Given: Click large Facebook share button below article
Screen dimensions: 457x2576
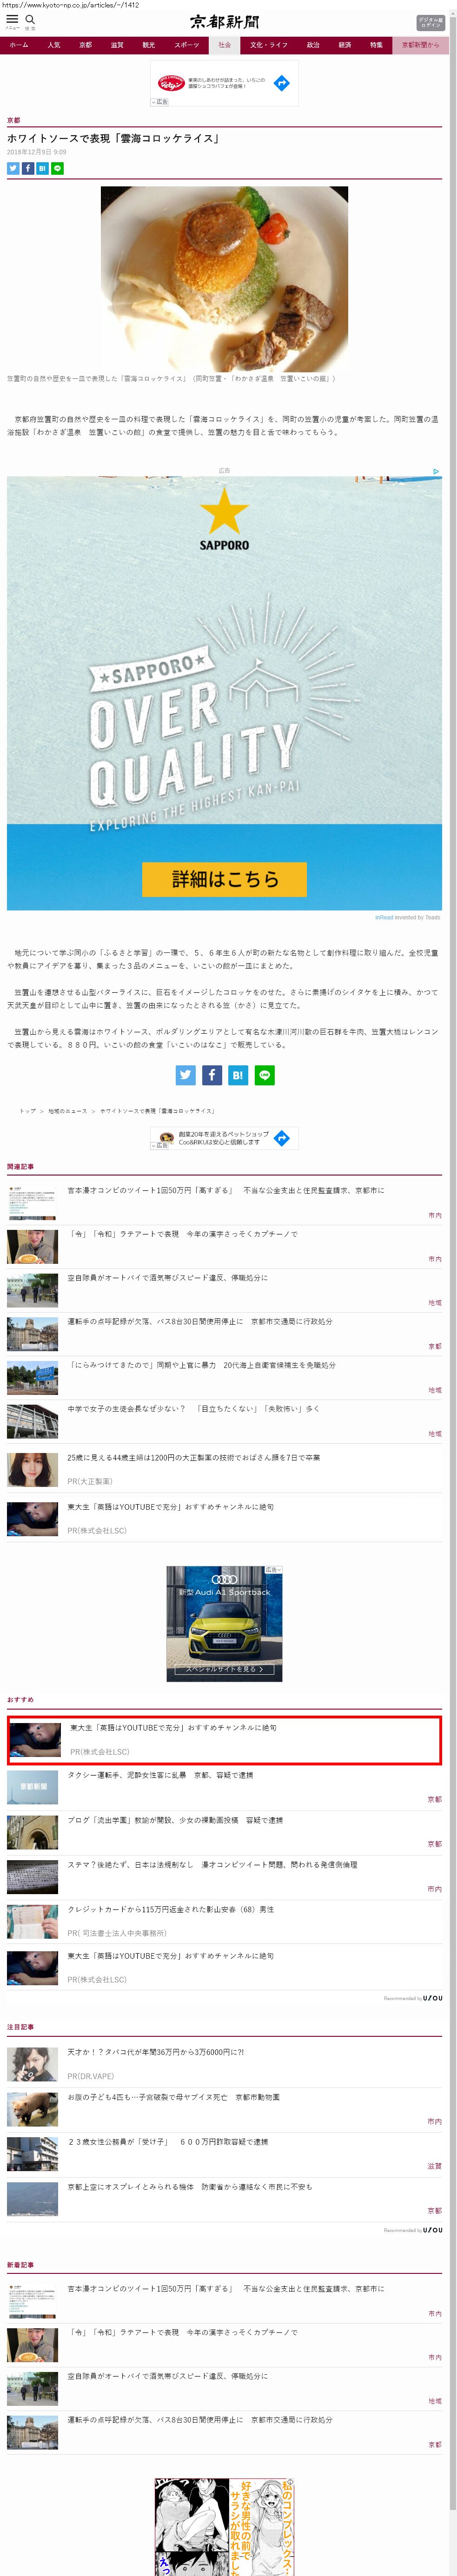Looking at the screenshot, I should [212, 1075].
